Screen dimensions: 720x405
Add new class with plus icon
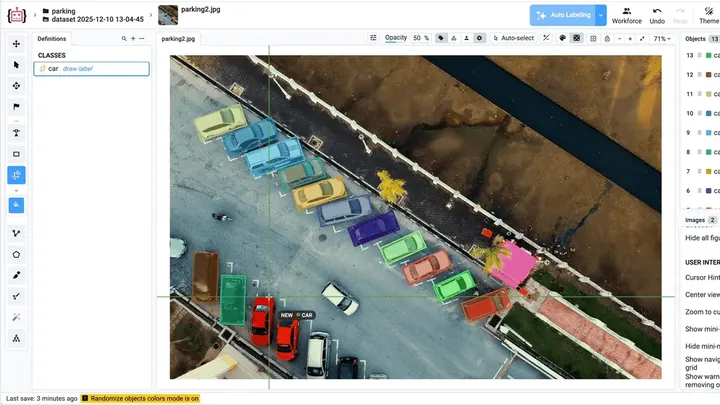(x=133, y=39)
